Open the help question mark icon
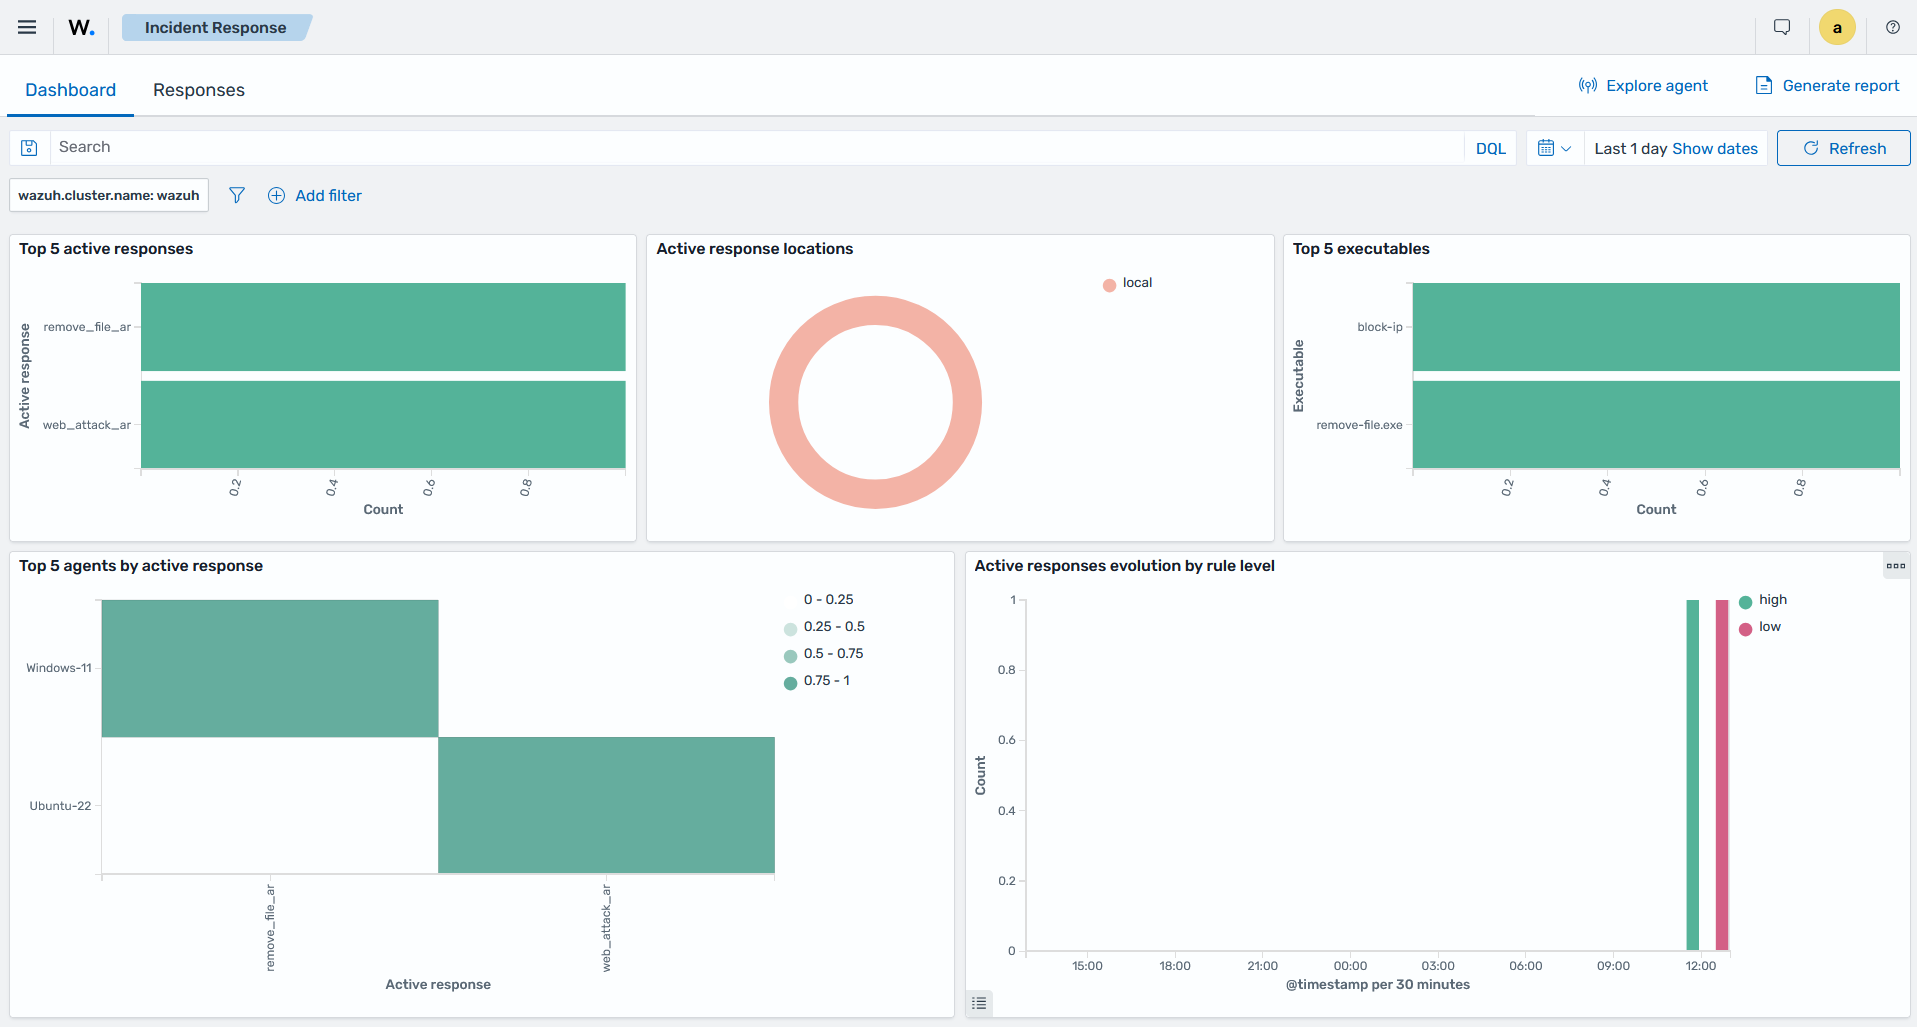Image resolution: width=1917 pixels, height=1027 pixels. point(1893,27)
